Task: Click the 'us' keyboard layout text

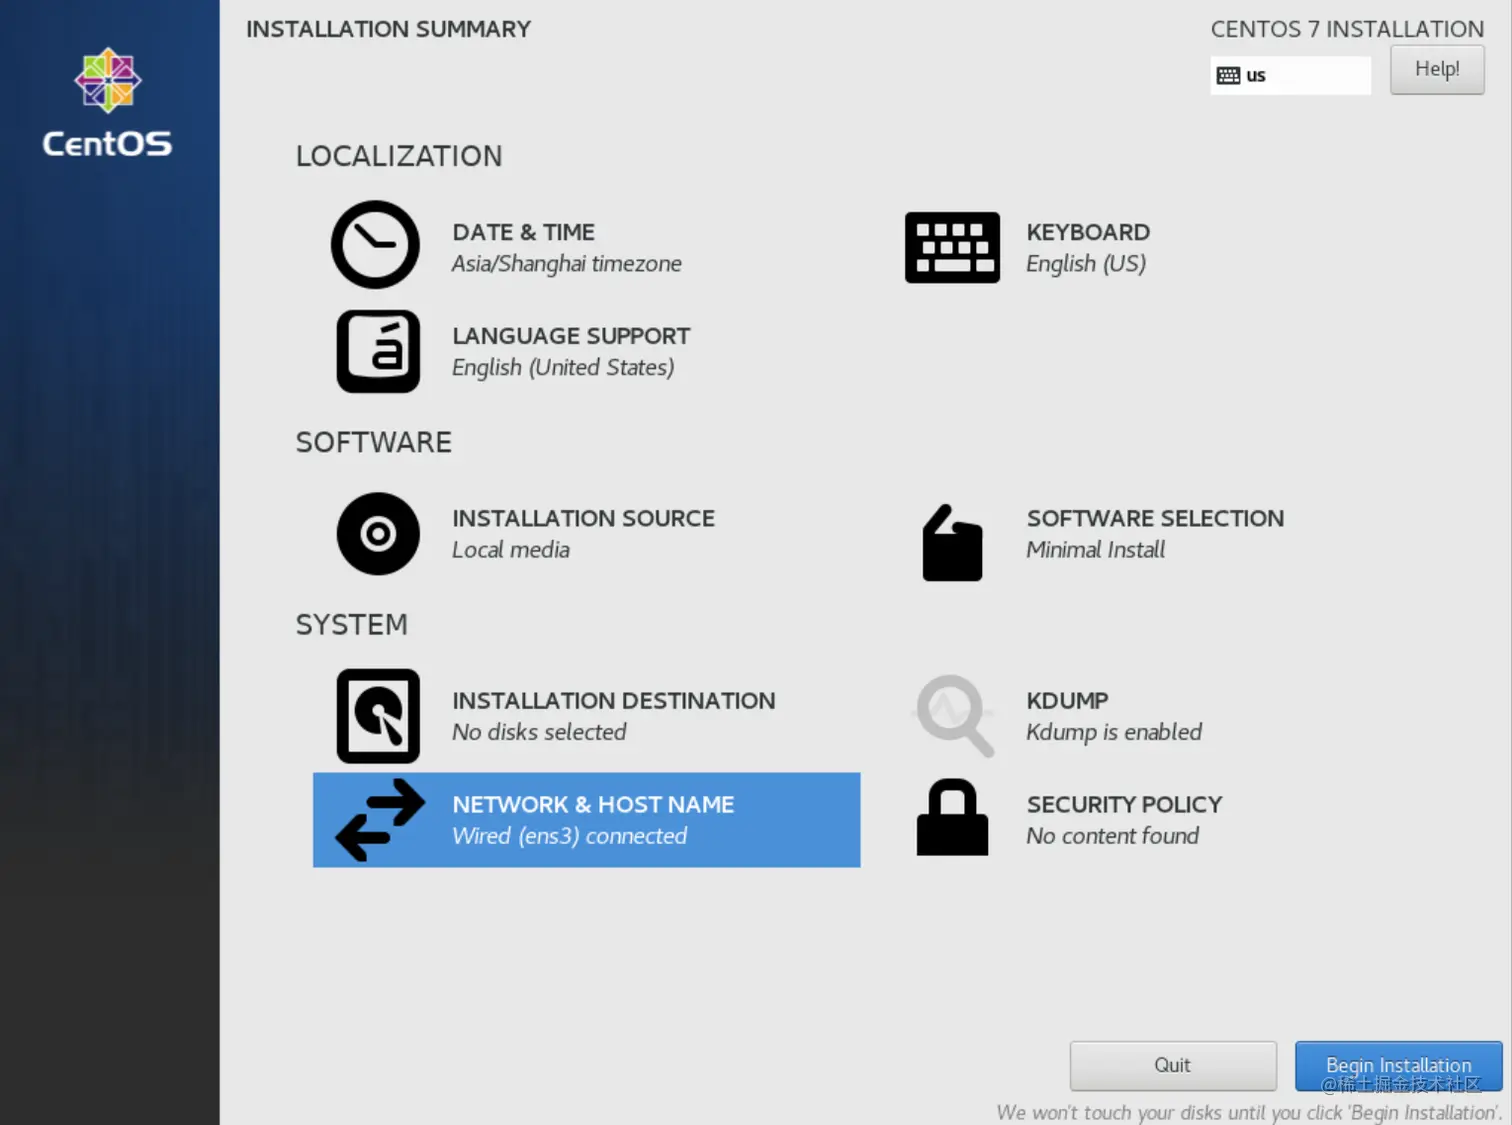Action: click(1256, 75)
